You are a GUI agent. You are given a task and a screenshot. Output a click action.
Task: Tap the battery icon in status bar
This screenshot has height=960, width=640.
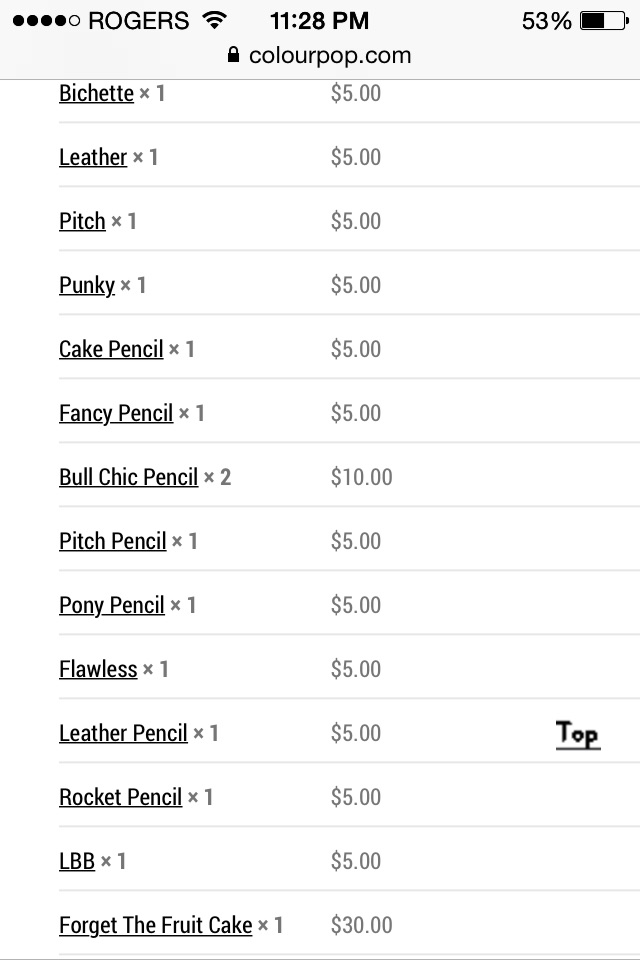pos(604,21)
